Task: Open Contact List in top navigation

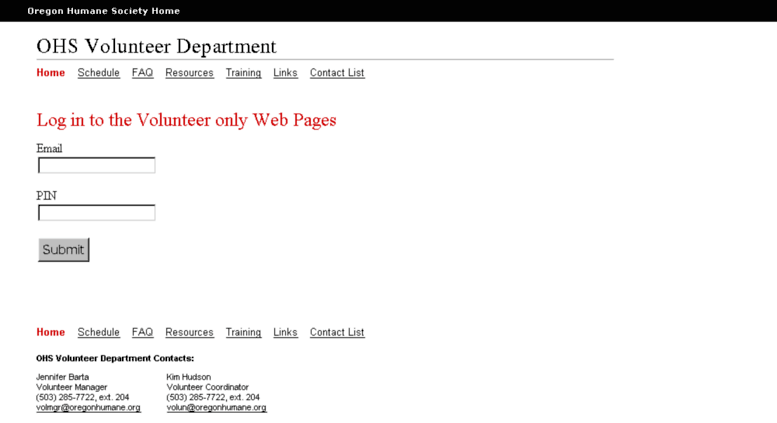Action: [337, 73]
